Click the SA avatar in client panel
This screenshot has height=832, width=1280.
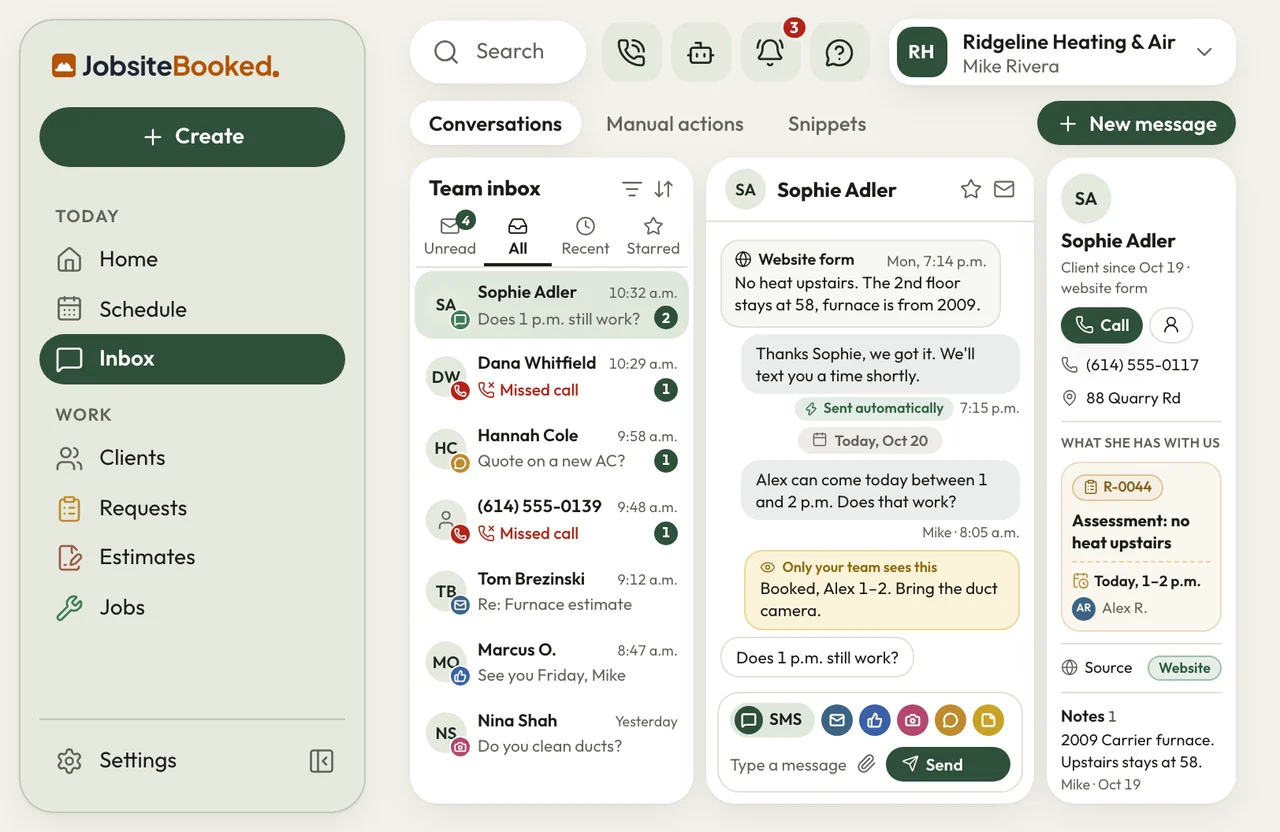pyautogui.click(x=1086, y=198)
